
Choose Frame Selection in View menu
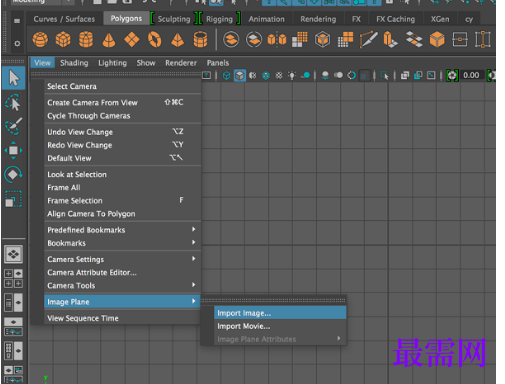click(122, 201)
